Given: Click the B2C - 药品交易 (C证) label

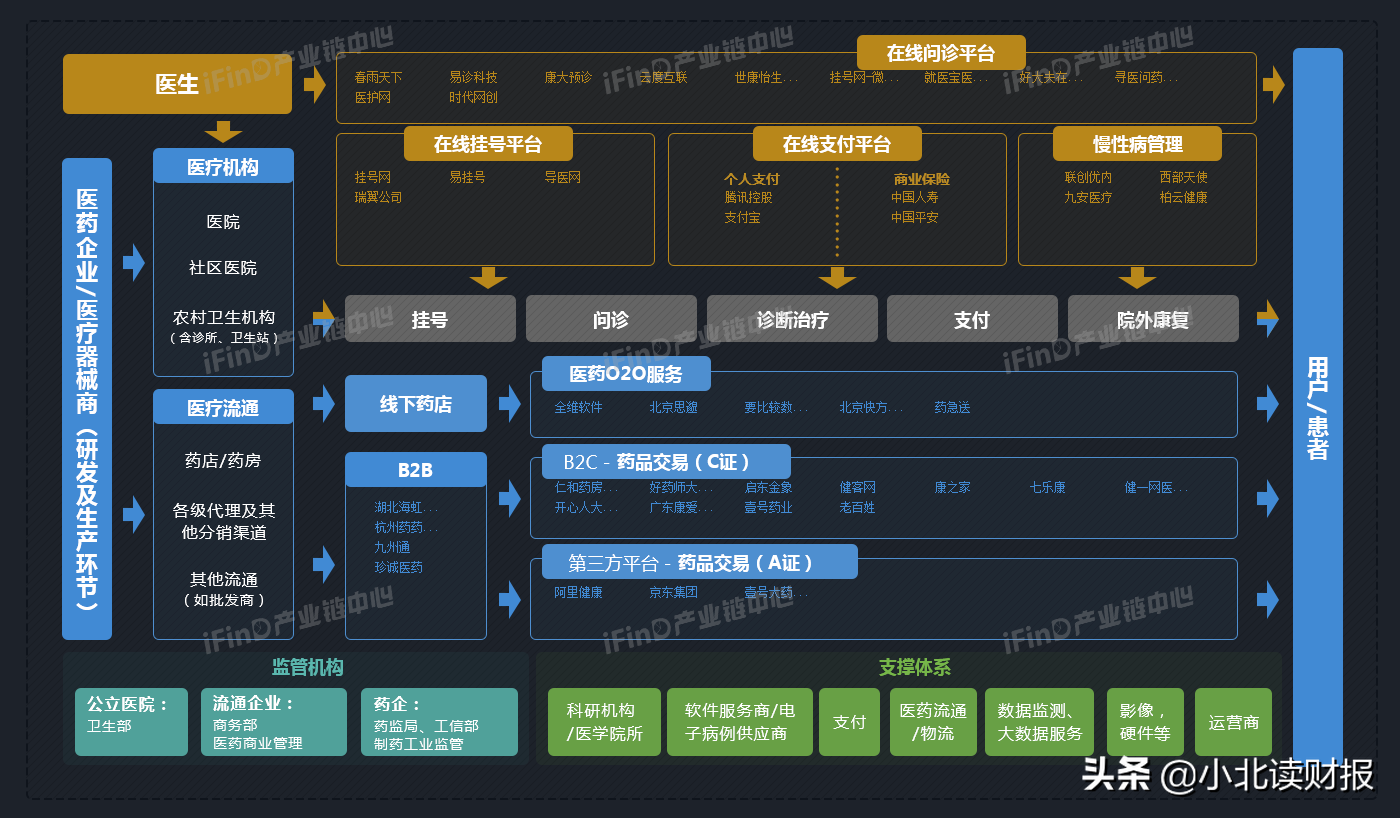Looking at the screenshot, I should click(666, 462).
